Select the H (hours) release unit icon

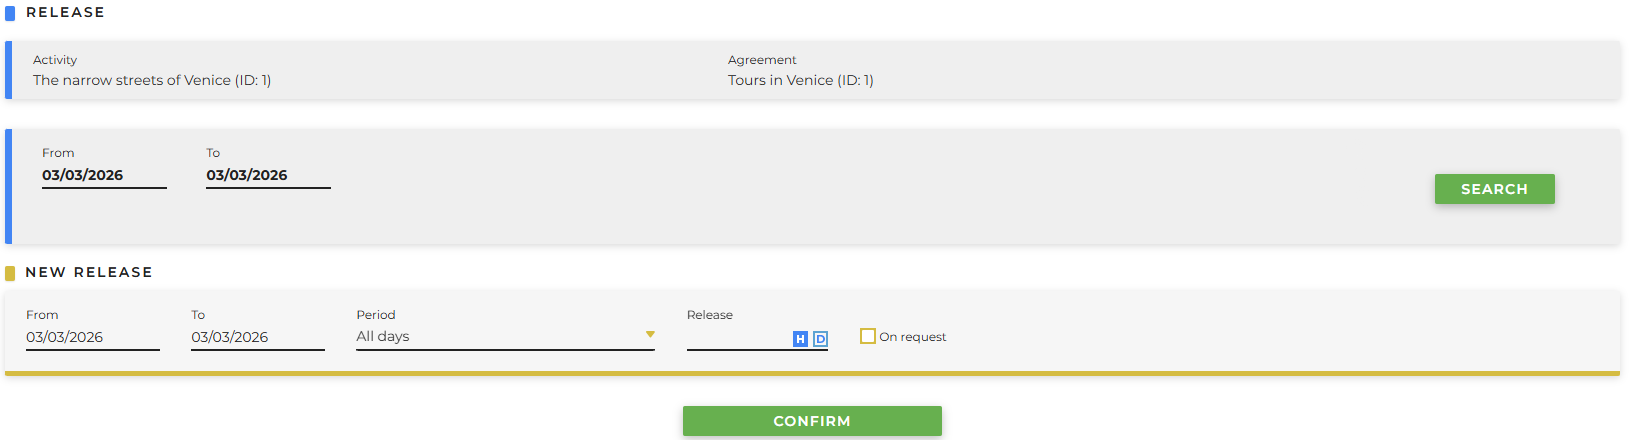pyautogui.click(x=800, y=339)
